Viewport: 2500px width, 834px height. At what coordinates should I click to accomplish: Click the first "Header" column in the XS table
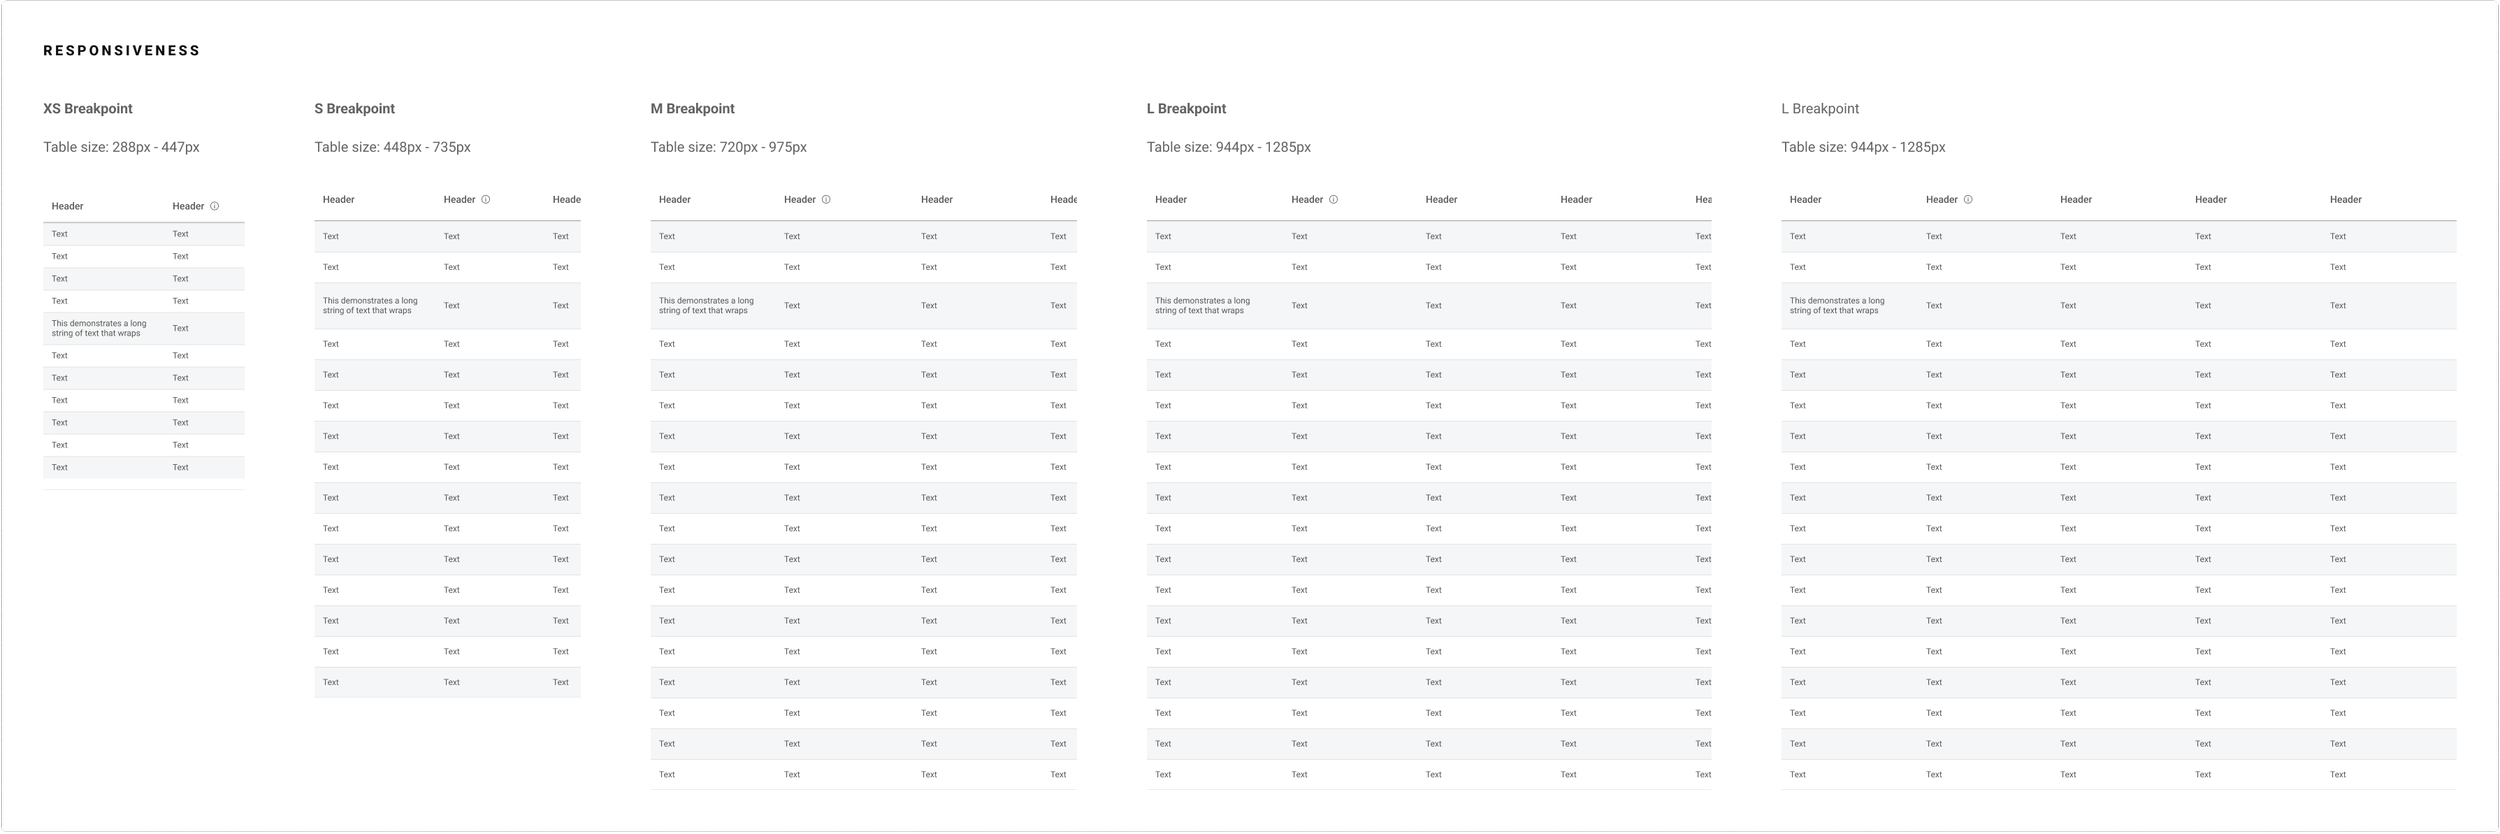tap(67, 207)
